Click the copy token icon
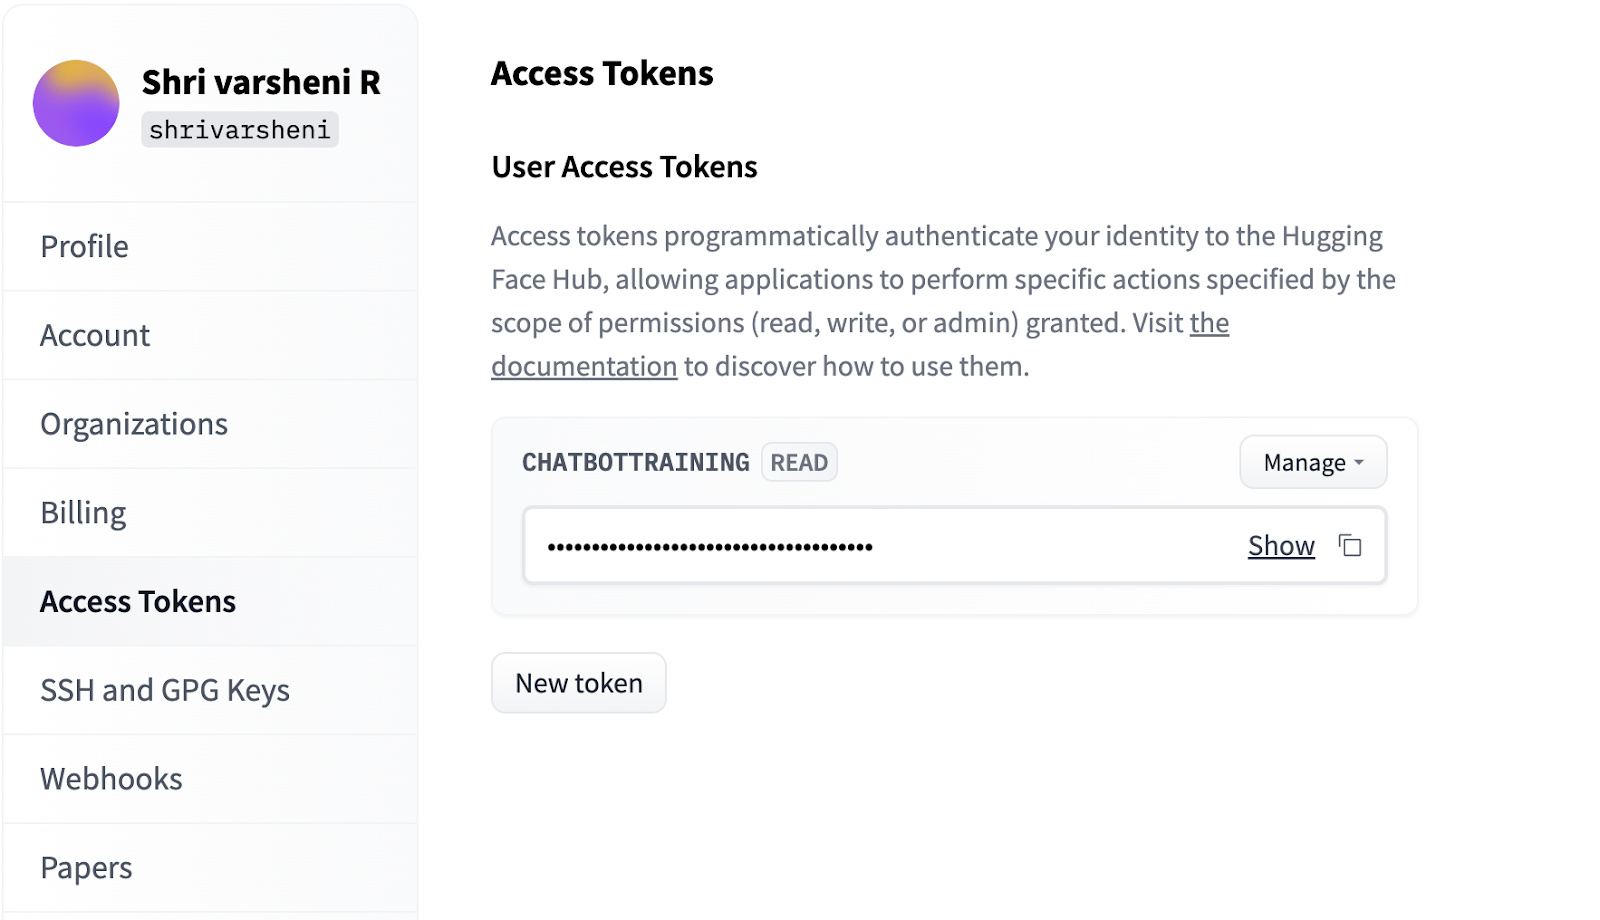Image resolution: width=1600 pixels, height=920 pixels. (1349, 546)
